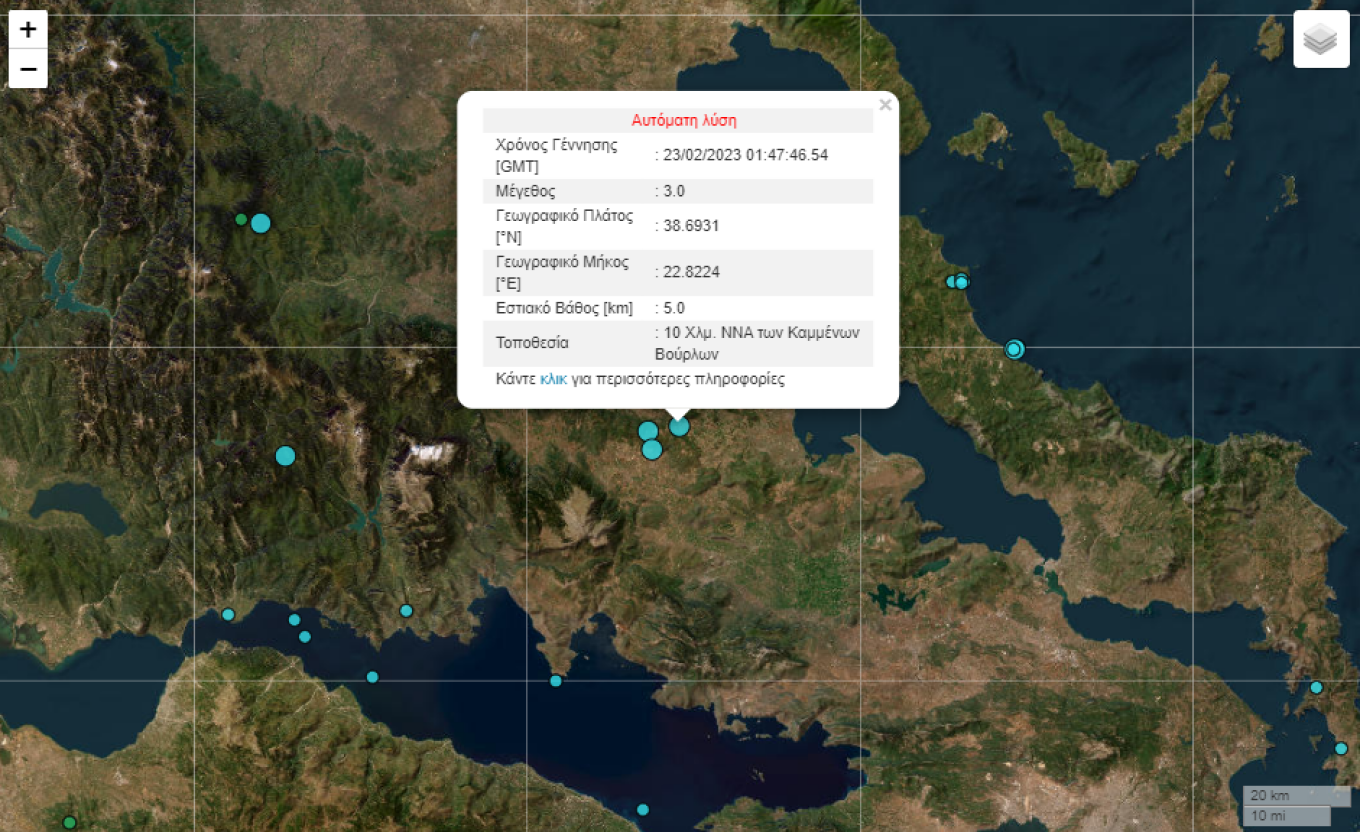Zoom in on the map
1360x832 pixels.
pyautogui.click(x=28, y=29)
